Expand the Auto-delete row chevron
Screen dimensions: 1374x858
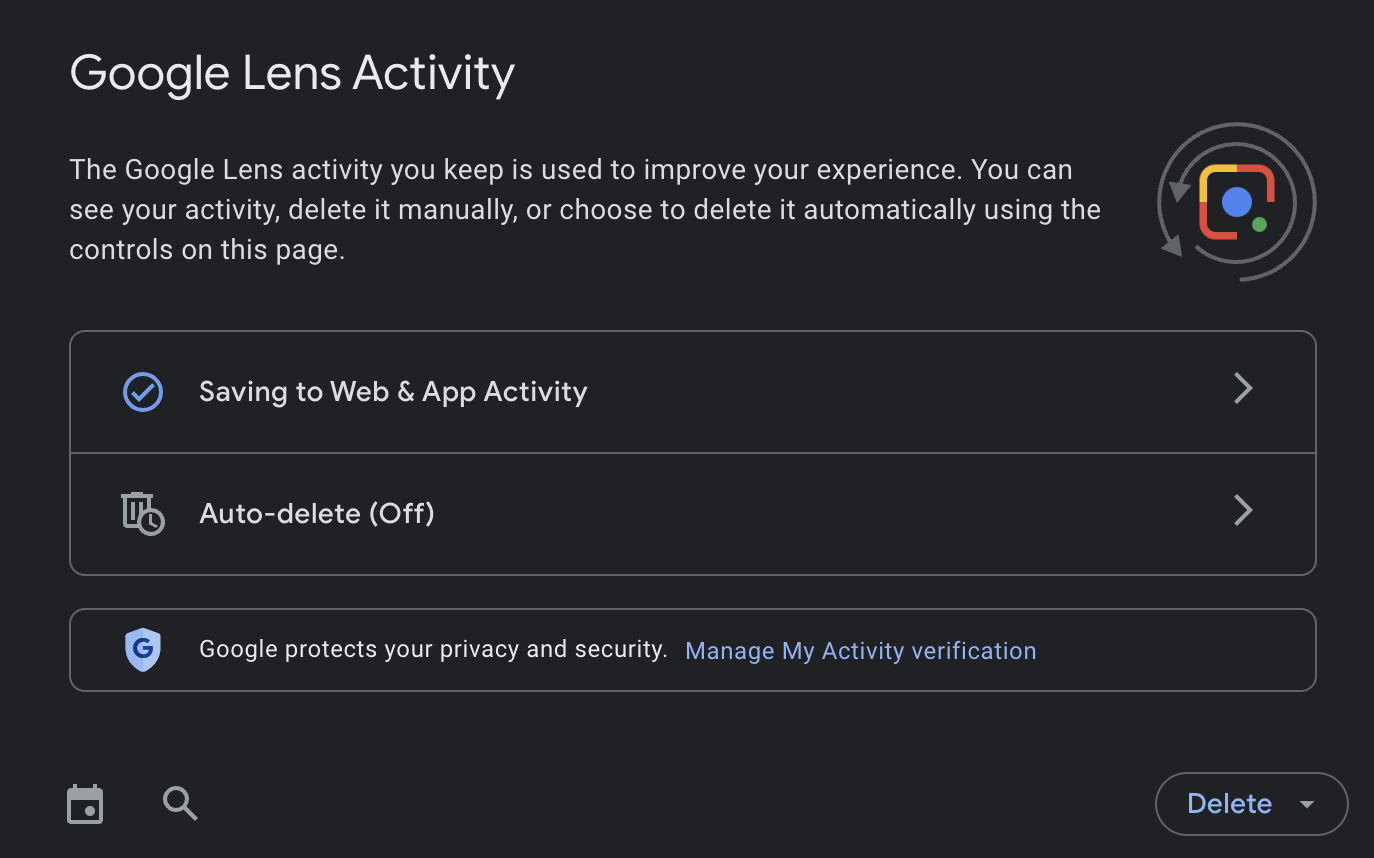1243,510
